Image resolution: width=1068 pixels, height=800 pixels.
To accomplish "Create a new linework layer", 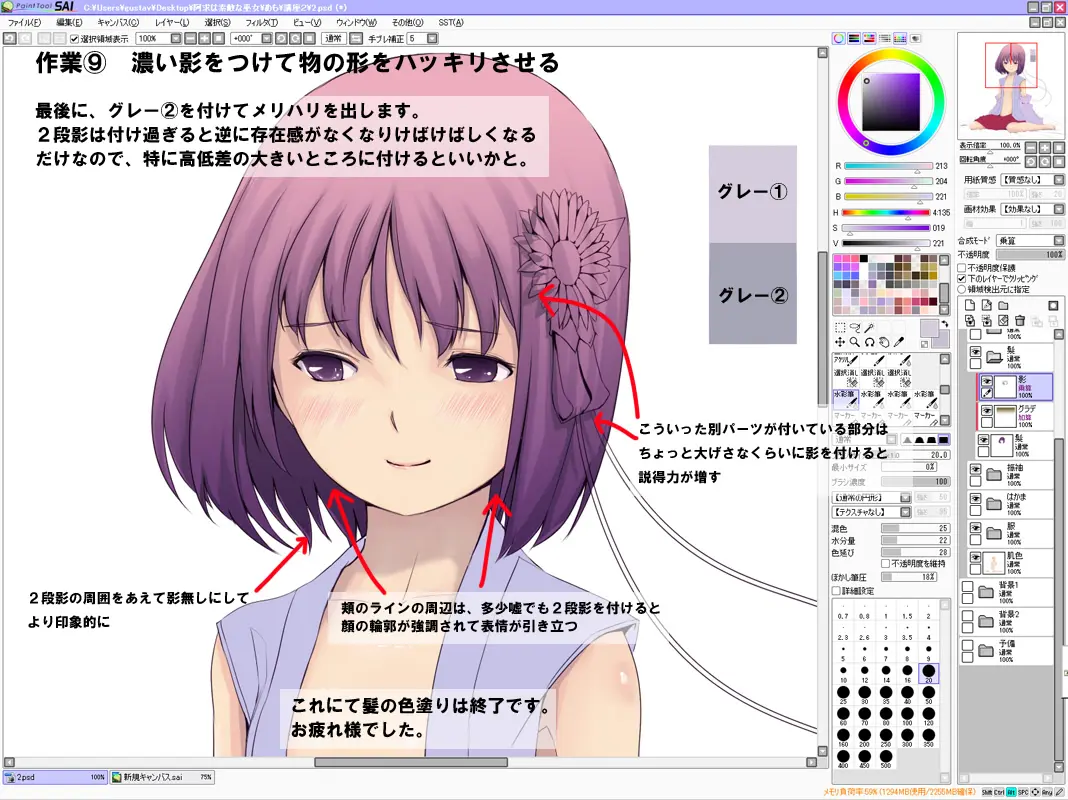I will (x=986, y=305).
